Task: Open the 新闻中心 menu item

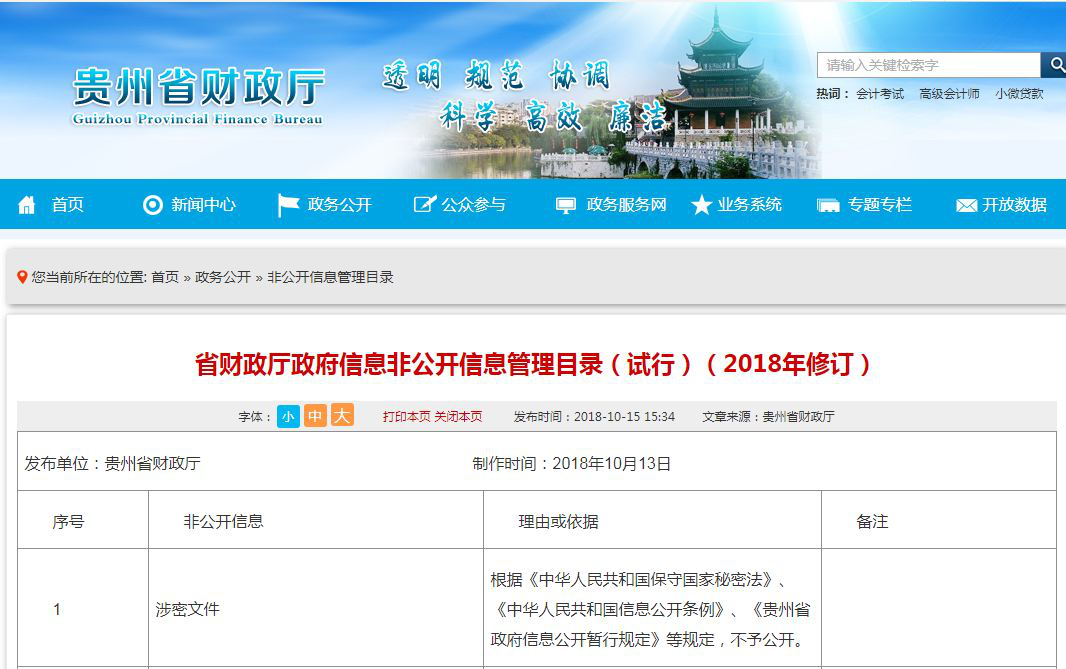Action: 203,205
